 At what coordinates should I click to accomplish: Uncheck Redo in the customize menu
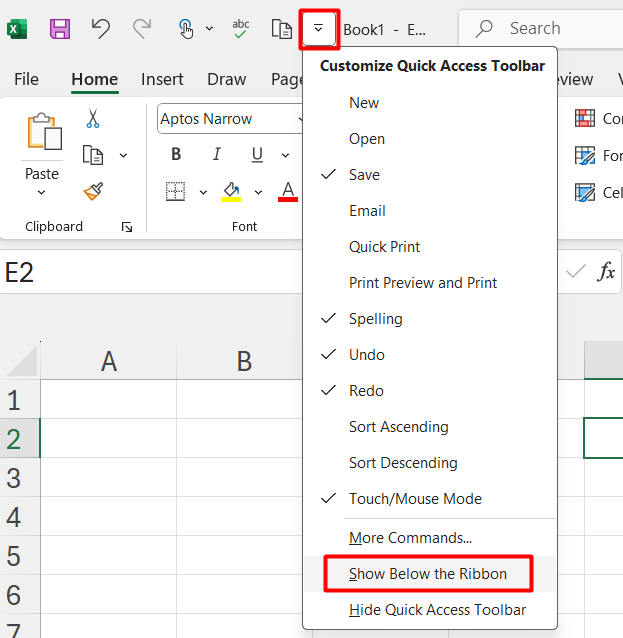[430, 391]
